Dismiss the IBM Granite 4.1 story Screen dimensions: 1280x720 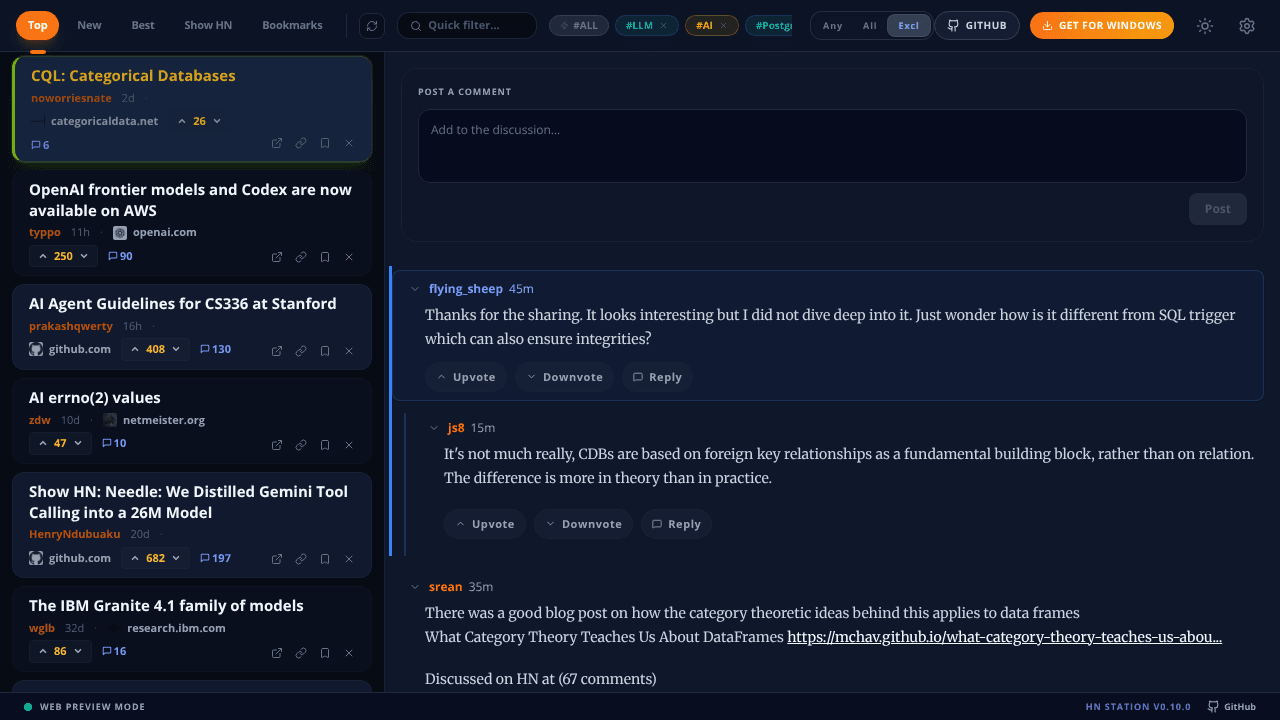(349, 653)
